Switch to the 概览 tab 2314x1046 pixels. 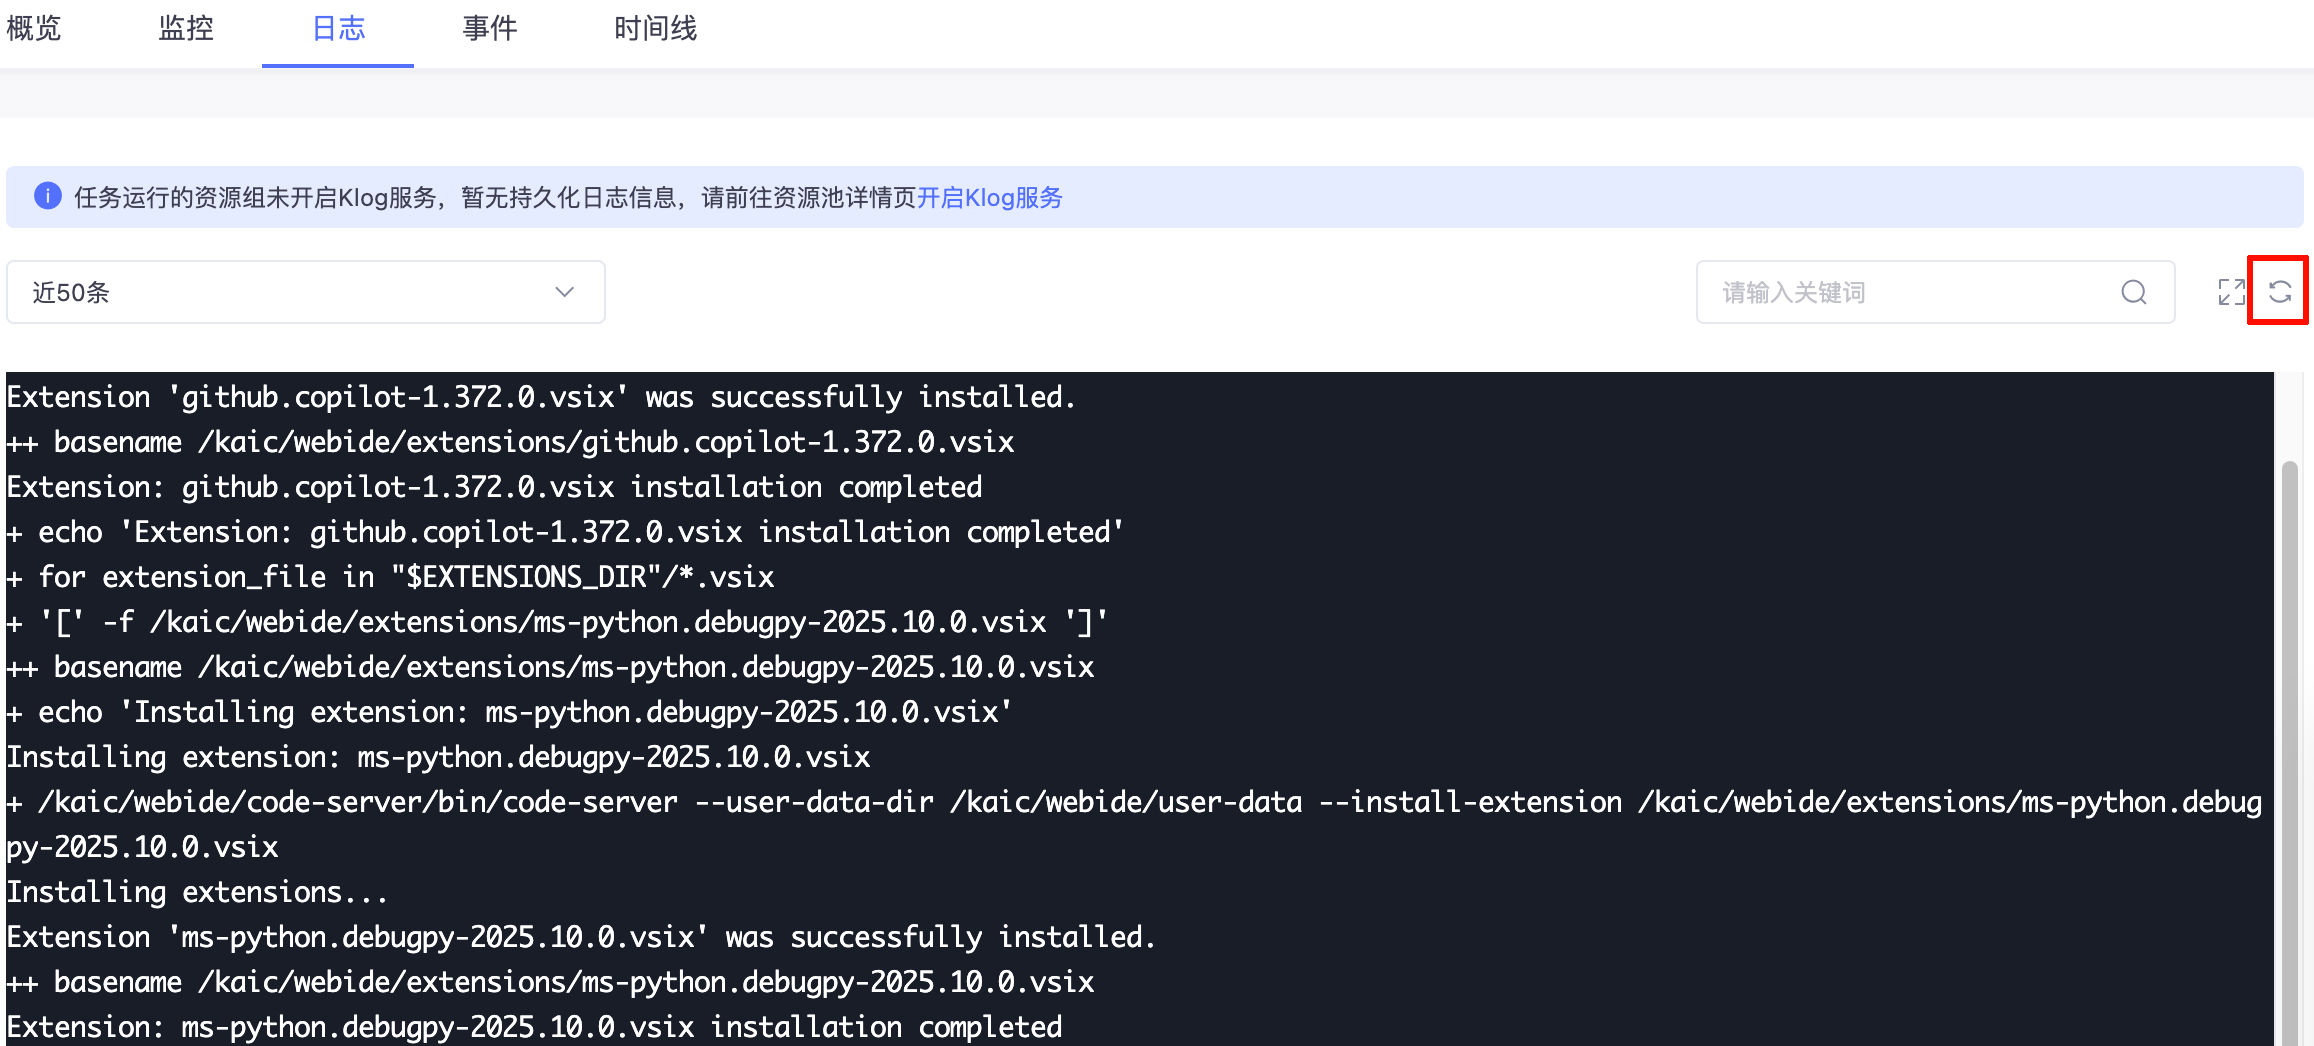click(34, 28)
